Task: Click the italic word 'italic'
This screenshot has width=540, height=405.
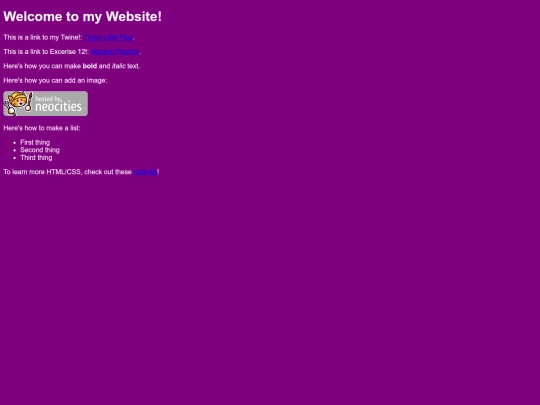Action: (118, 66)
